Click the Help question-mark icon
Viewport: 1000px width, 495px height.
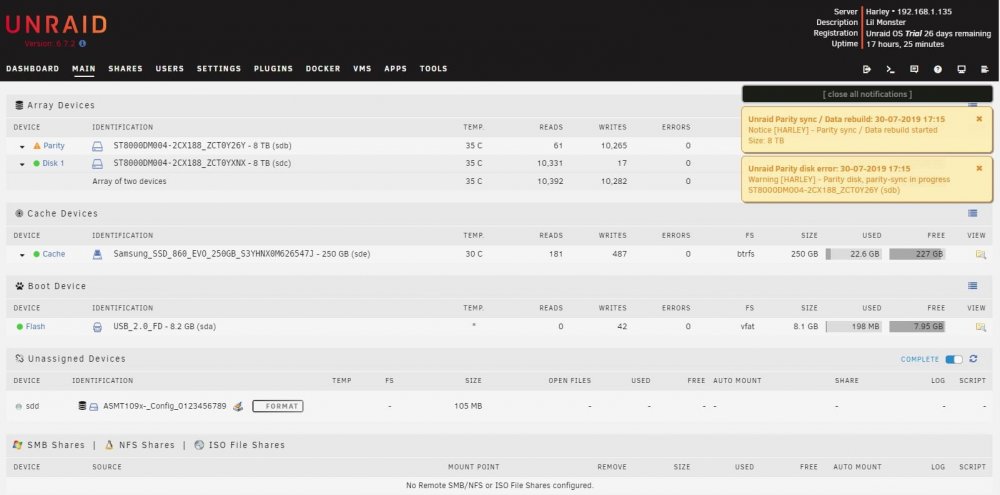point(938,69)
